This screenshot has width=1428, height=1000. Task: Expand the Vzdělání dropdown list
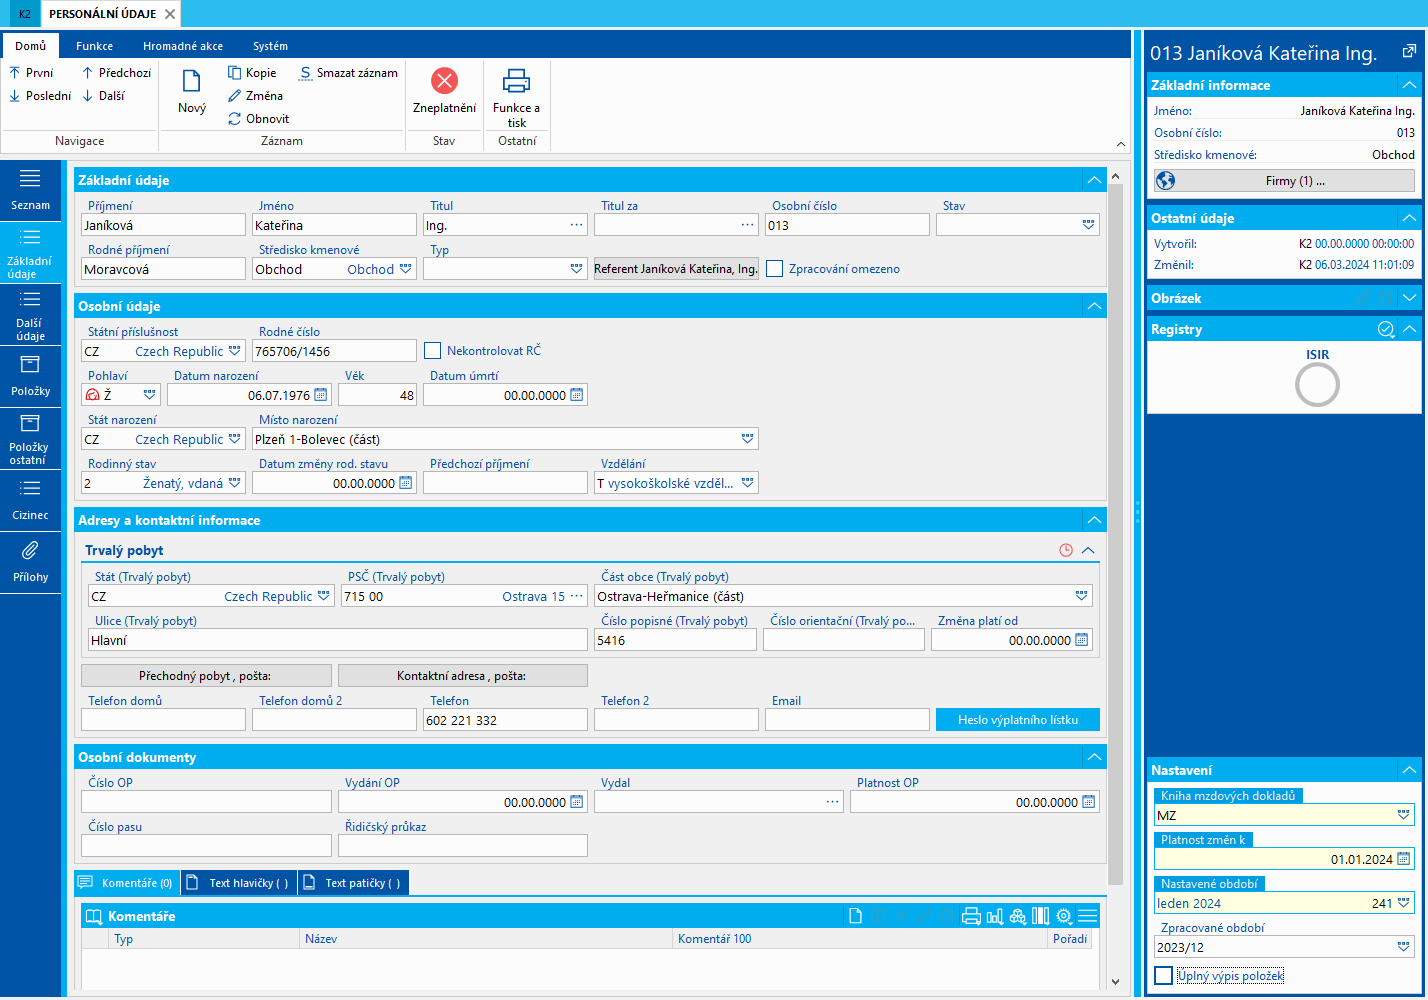point(747,483)
